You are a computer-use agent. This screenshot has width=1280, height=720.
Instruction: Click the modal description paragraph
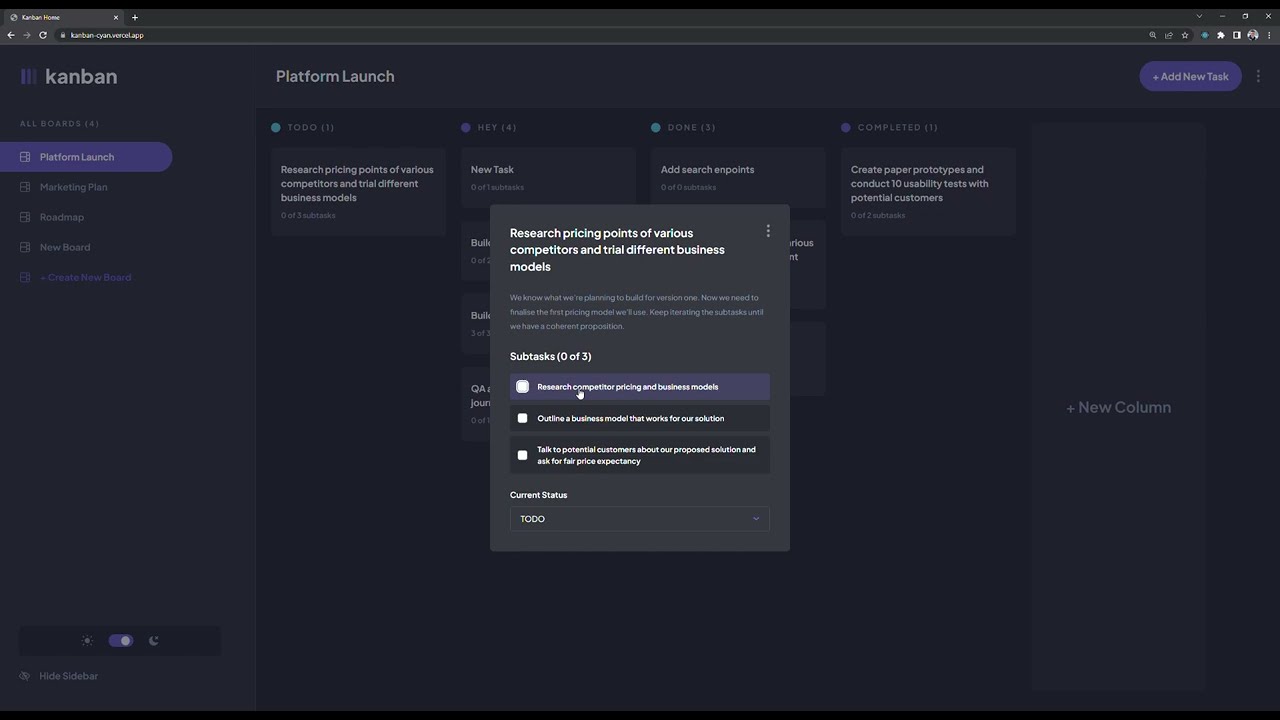pyautogui.click(x=636, y=312)
